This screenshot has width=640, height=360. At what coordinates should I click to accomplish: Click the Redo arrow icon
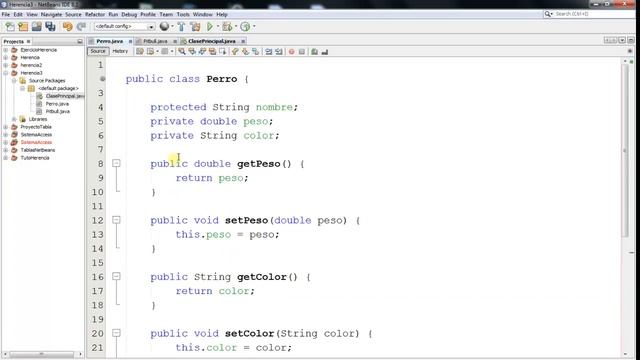tap(81, 27)
